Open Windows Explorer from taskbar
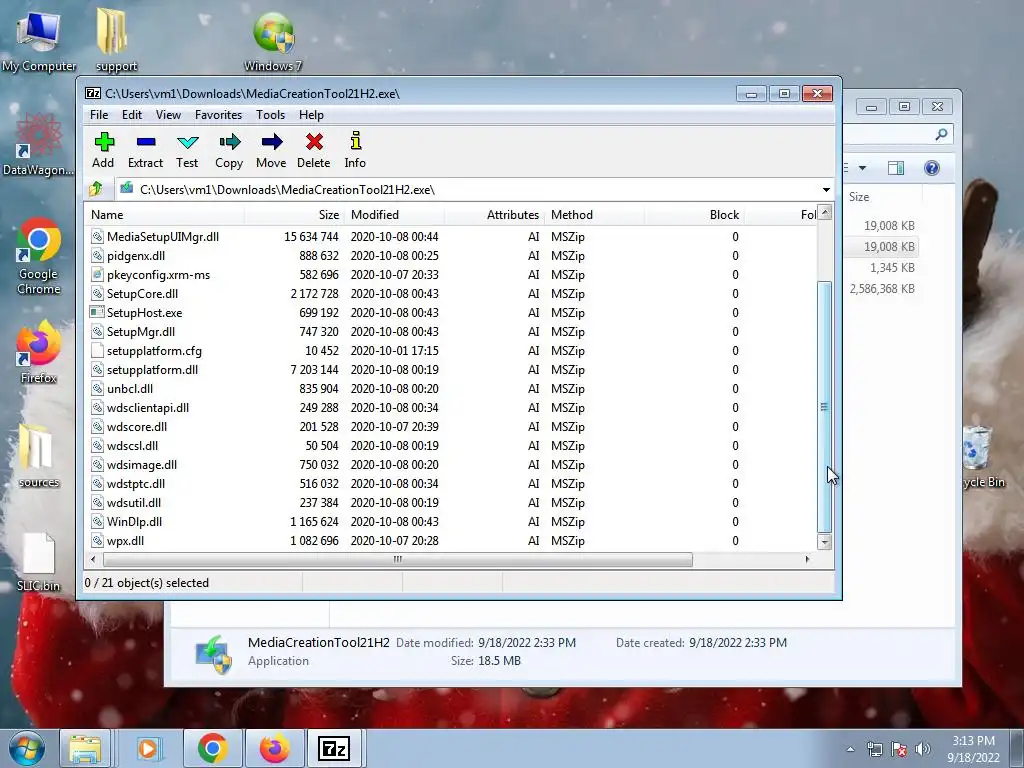Image resolution: width=1024 pixels, height=768 pixels. point(86,749)
